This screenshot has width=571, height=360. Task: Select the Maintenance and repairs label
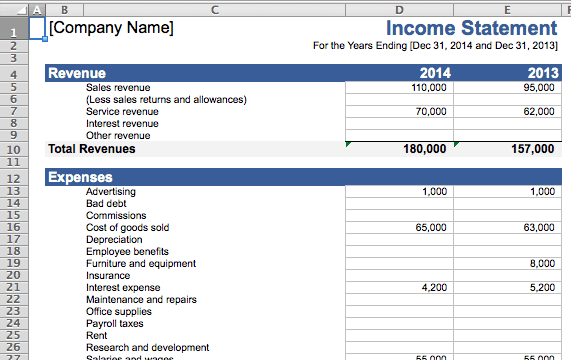[x=141, y=300]
